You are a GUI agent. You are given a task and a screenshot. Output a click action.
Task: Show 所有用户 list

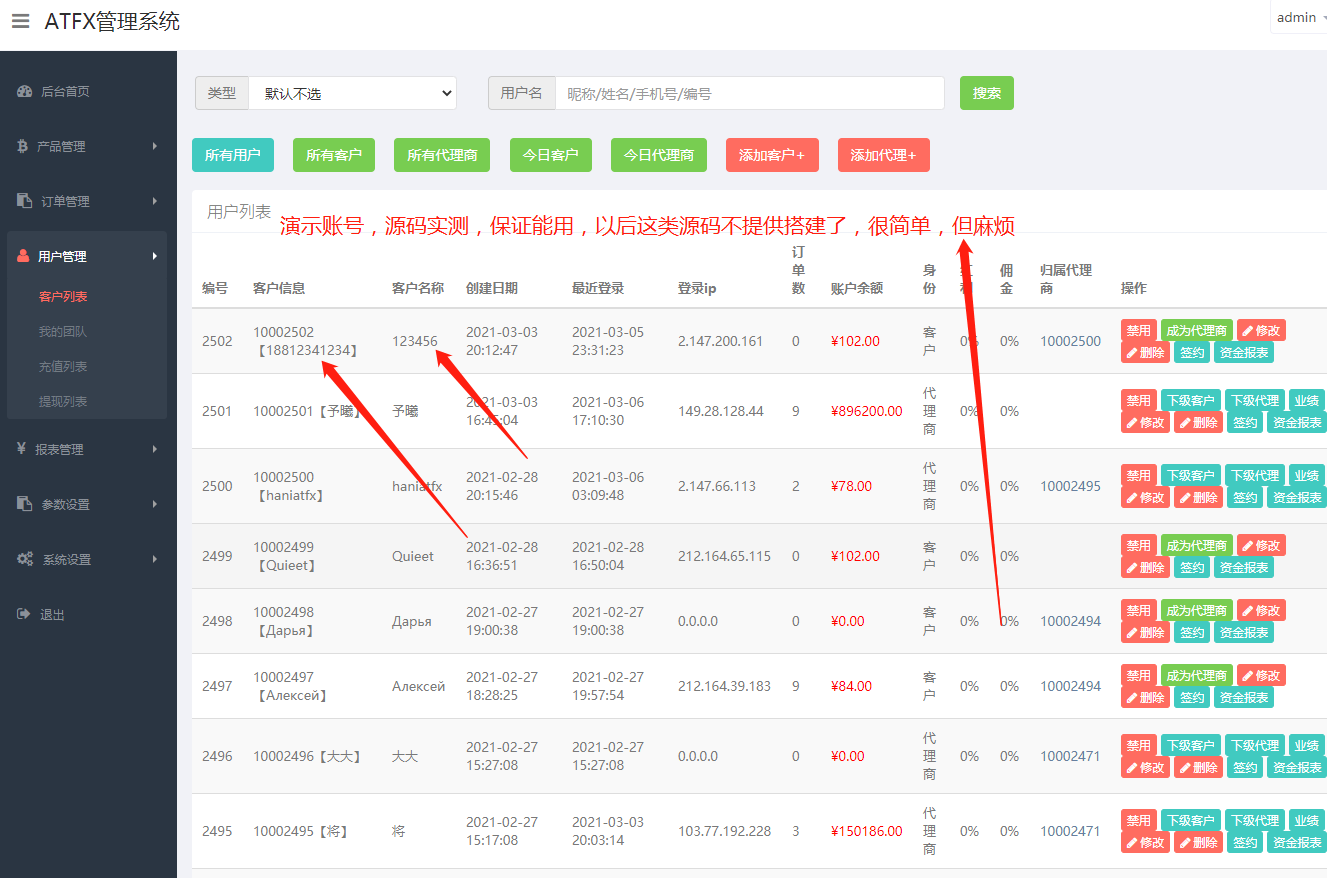point(233,155)
